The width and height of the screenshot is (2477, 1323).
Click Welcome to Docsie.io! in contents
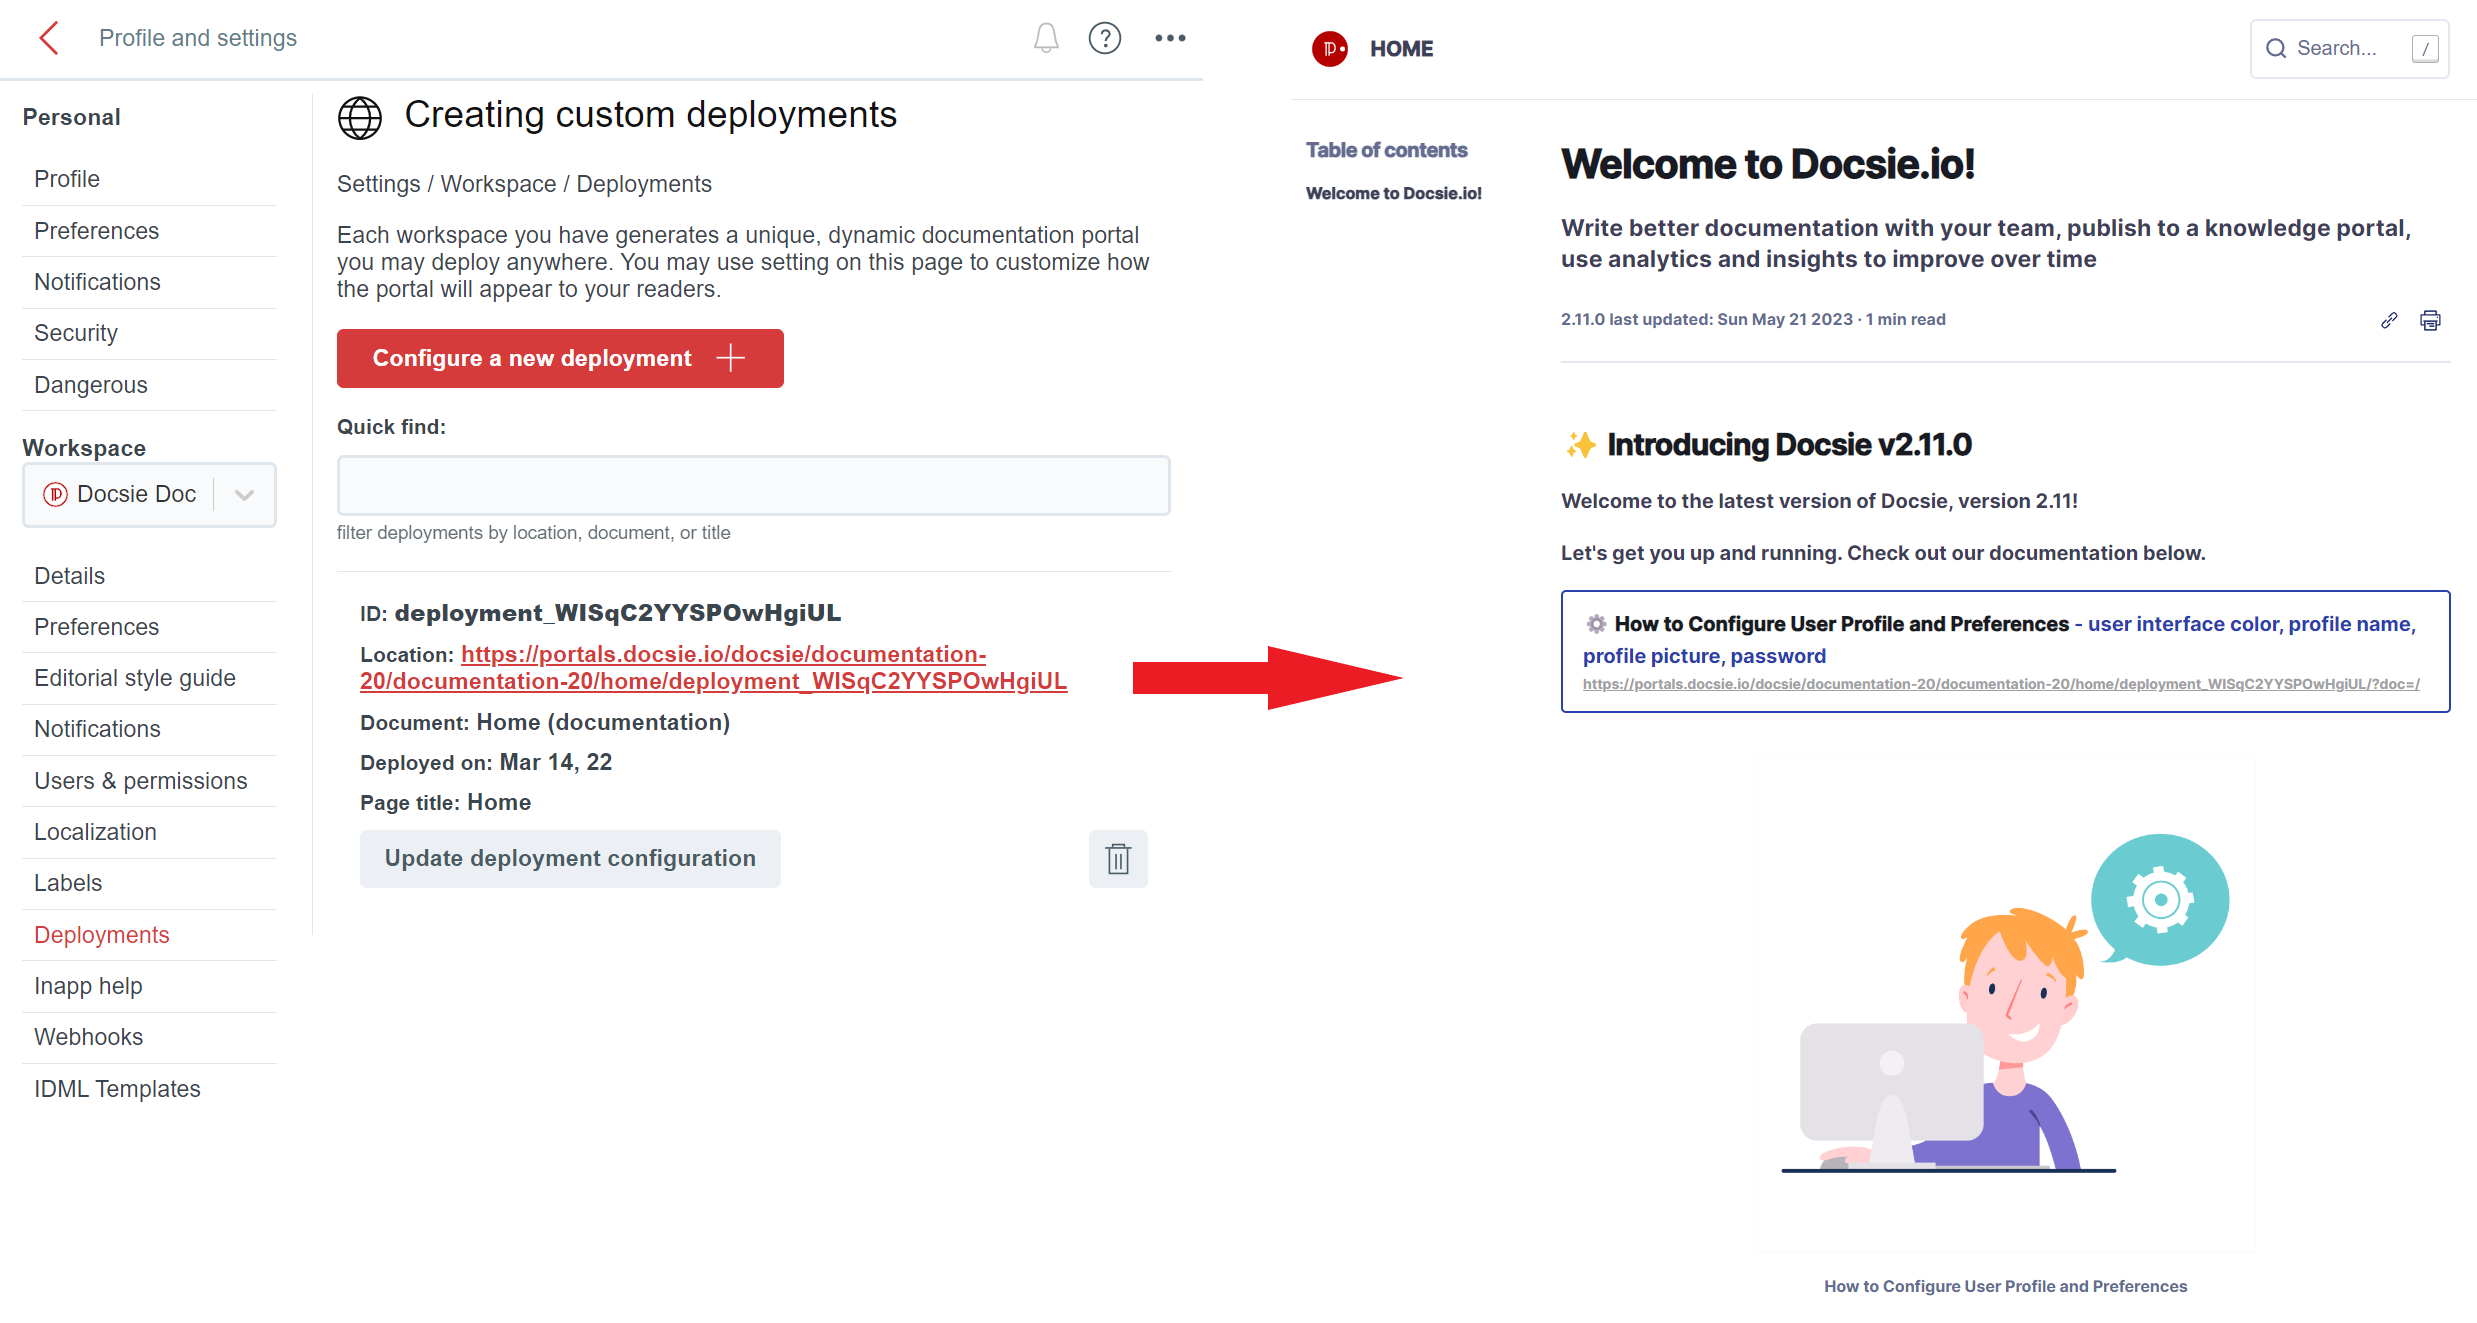pyautogui.click(x=1393, y=193)
